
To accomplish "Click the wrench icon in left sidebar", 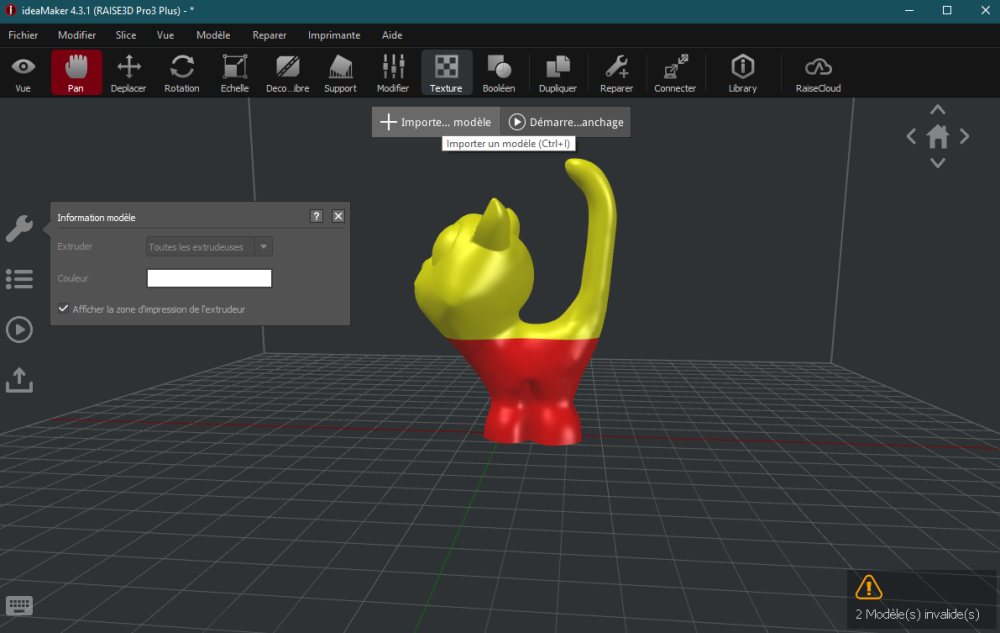I will [19, 228].
